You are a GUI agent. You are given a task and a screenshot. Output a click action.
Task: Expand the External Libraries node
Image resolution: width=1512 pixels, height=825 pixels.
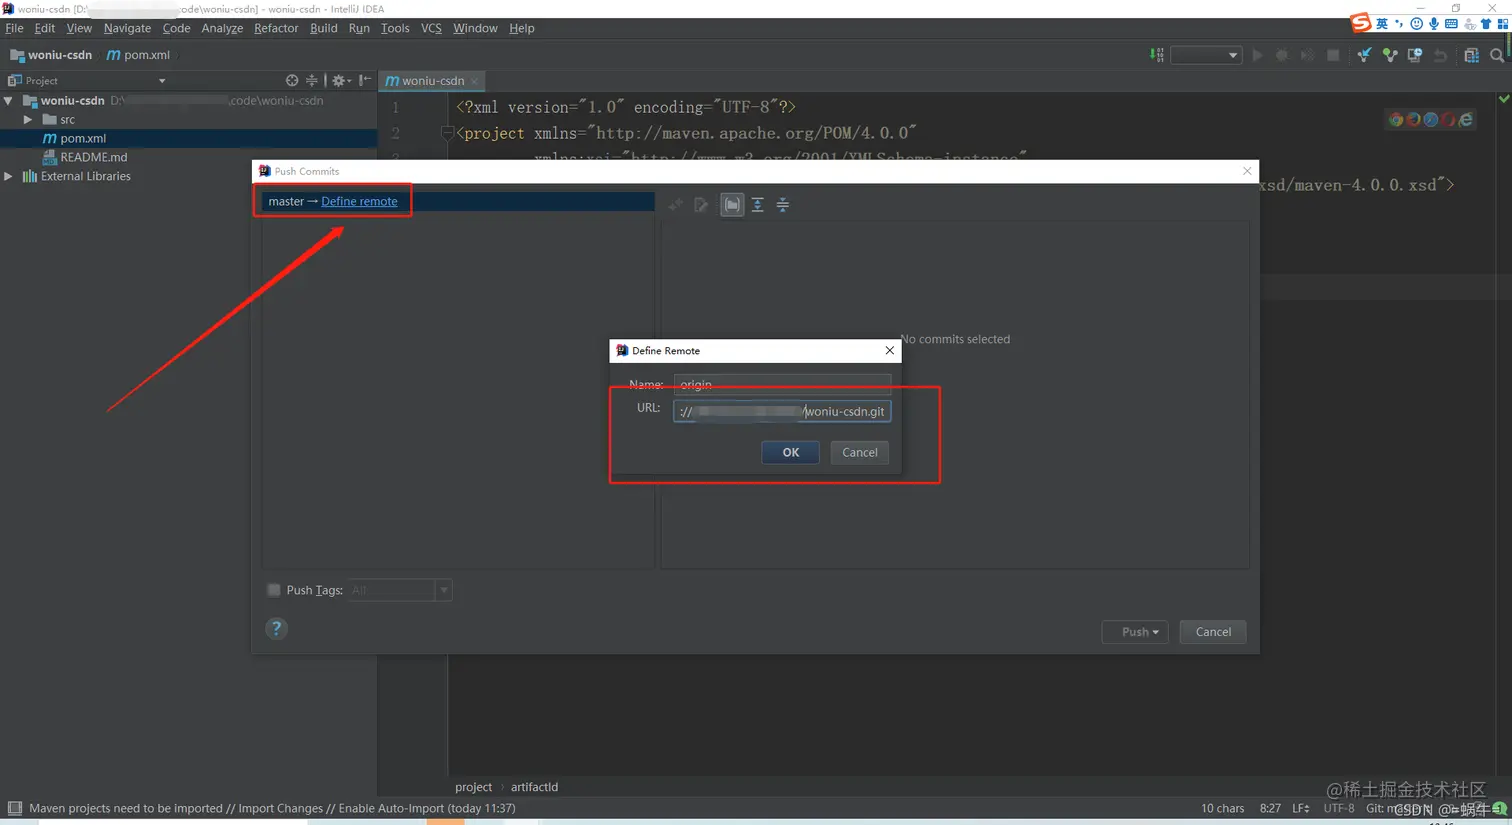coord(9,176)
